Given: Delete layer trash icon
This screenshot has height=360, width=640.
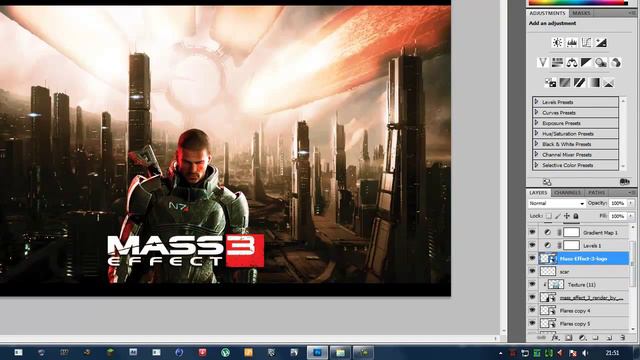Looking at the screenshot, I should (x=622, y=338).
